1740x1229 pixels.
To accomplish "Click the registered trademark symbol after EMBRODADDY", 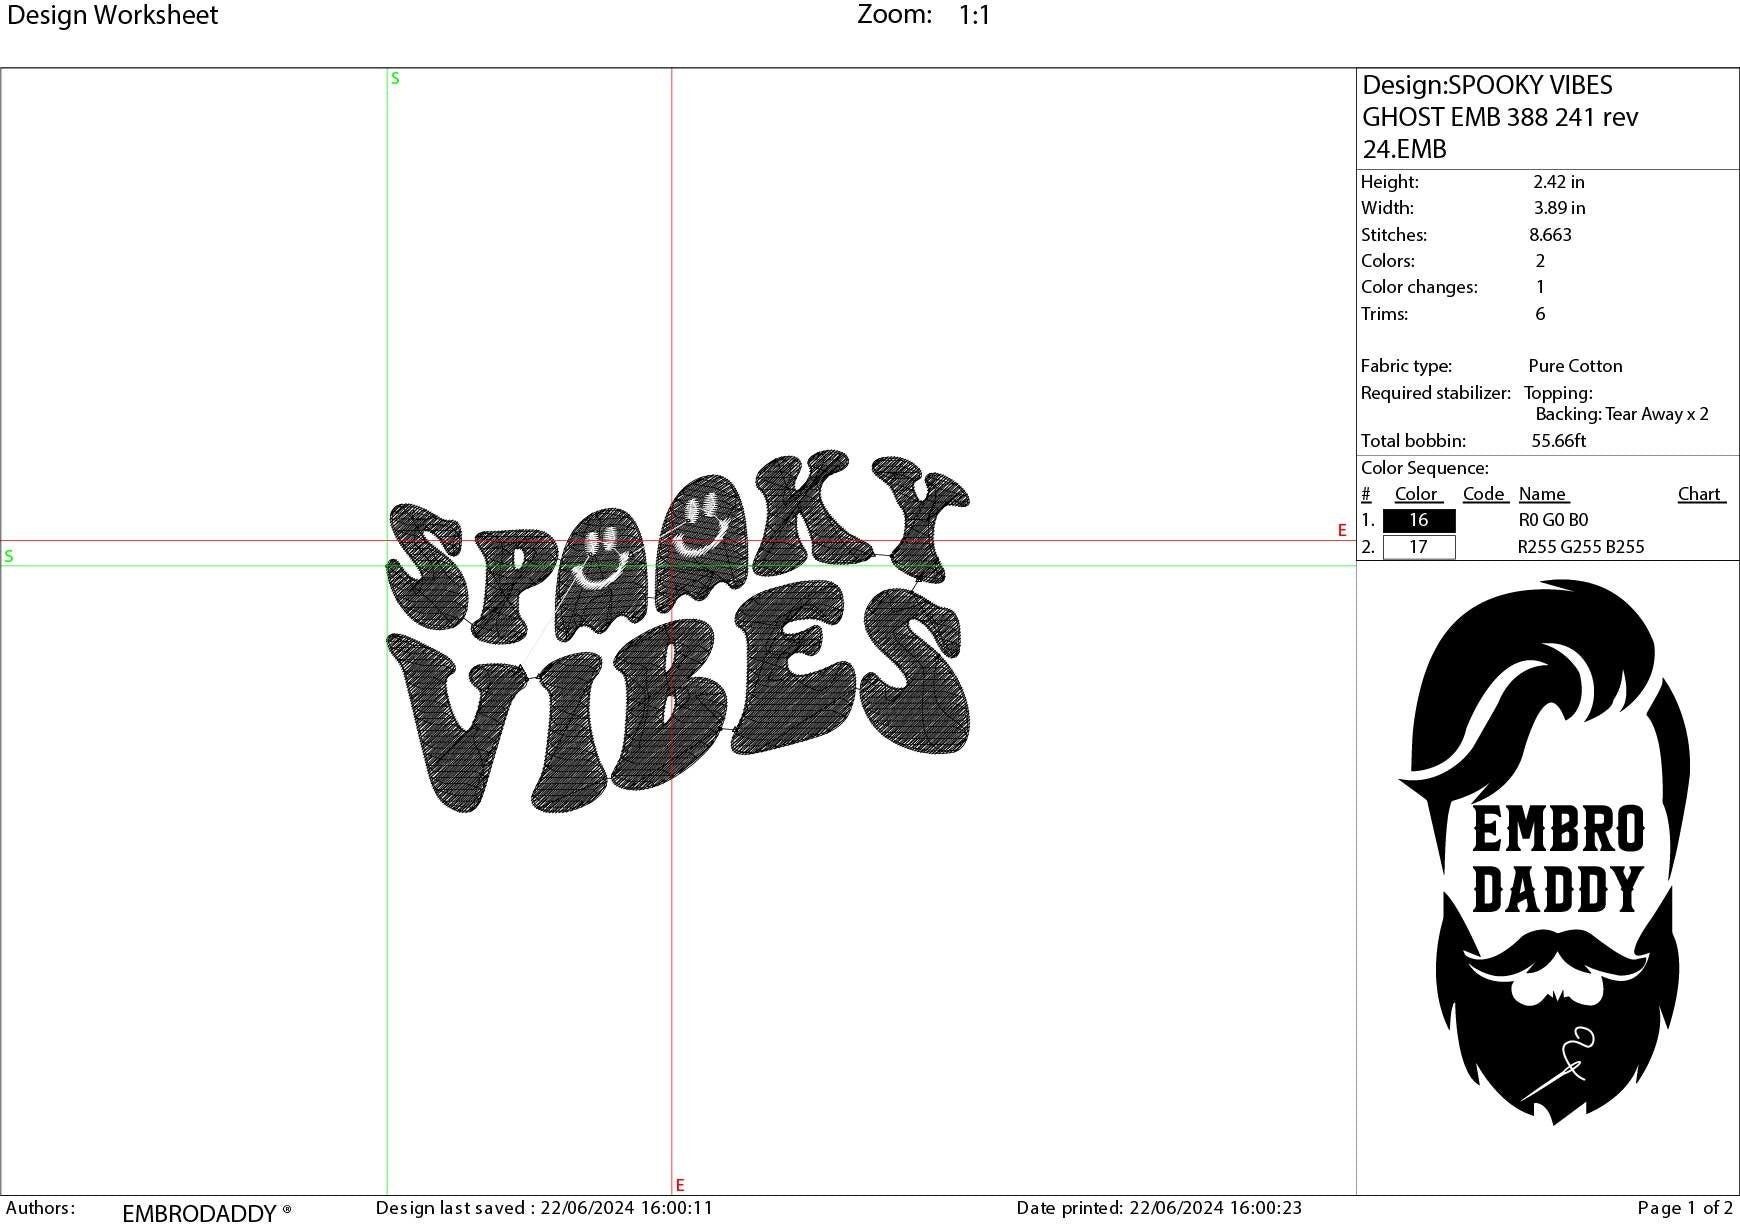I will 288,1210.
